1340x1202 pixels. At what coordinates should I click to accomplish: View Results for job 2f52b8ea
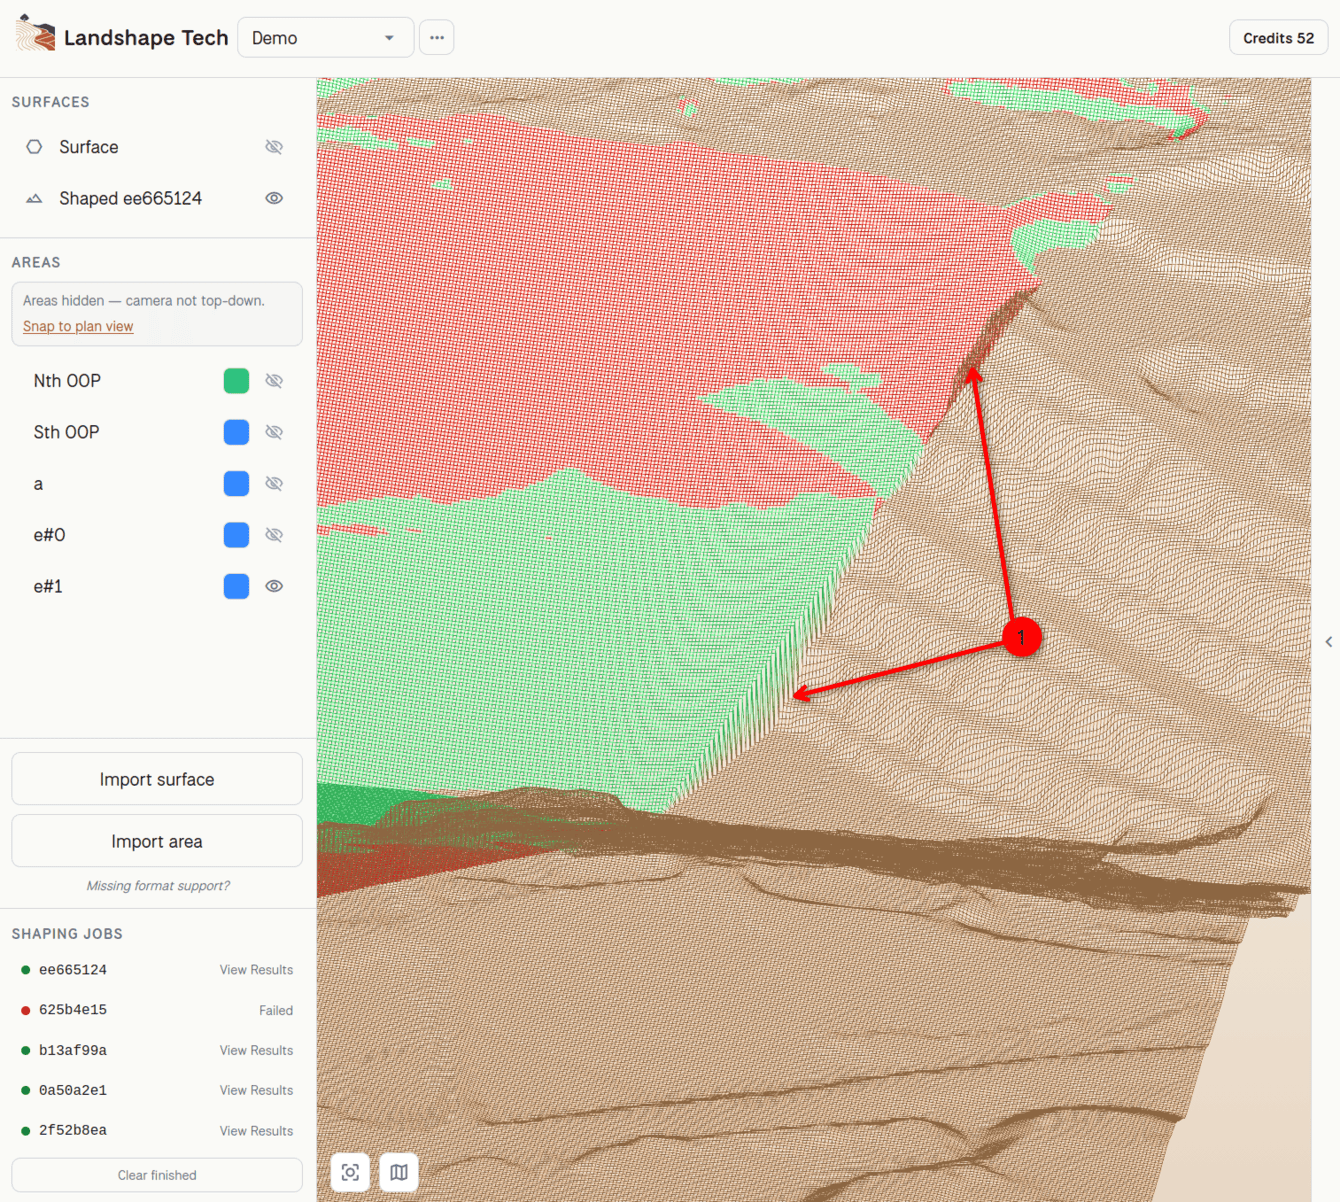pyautogui.click(x=256, y=1131)
